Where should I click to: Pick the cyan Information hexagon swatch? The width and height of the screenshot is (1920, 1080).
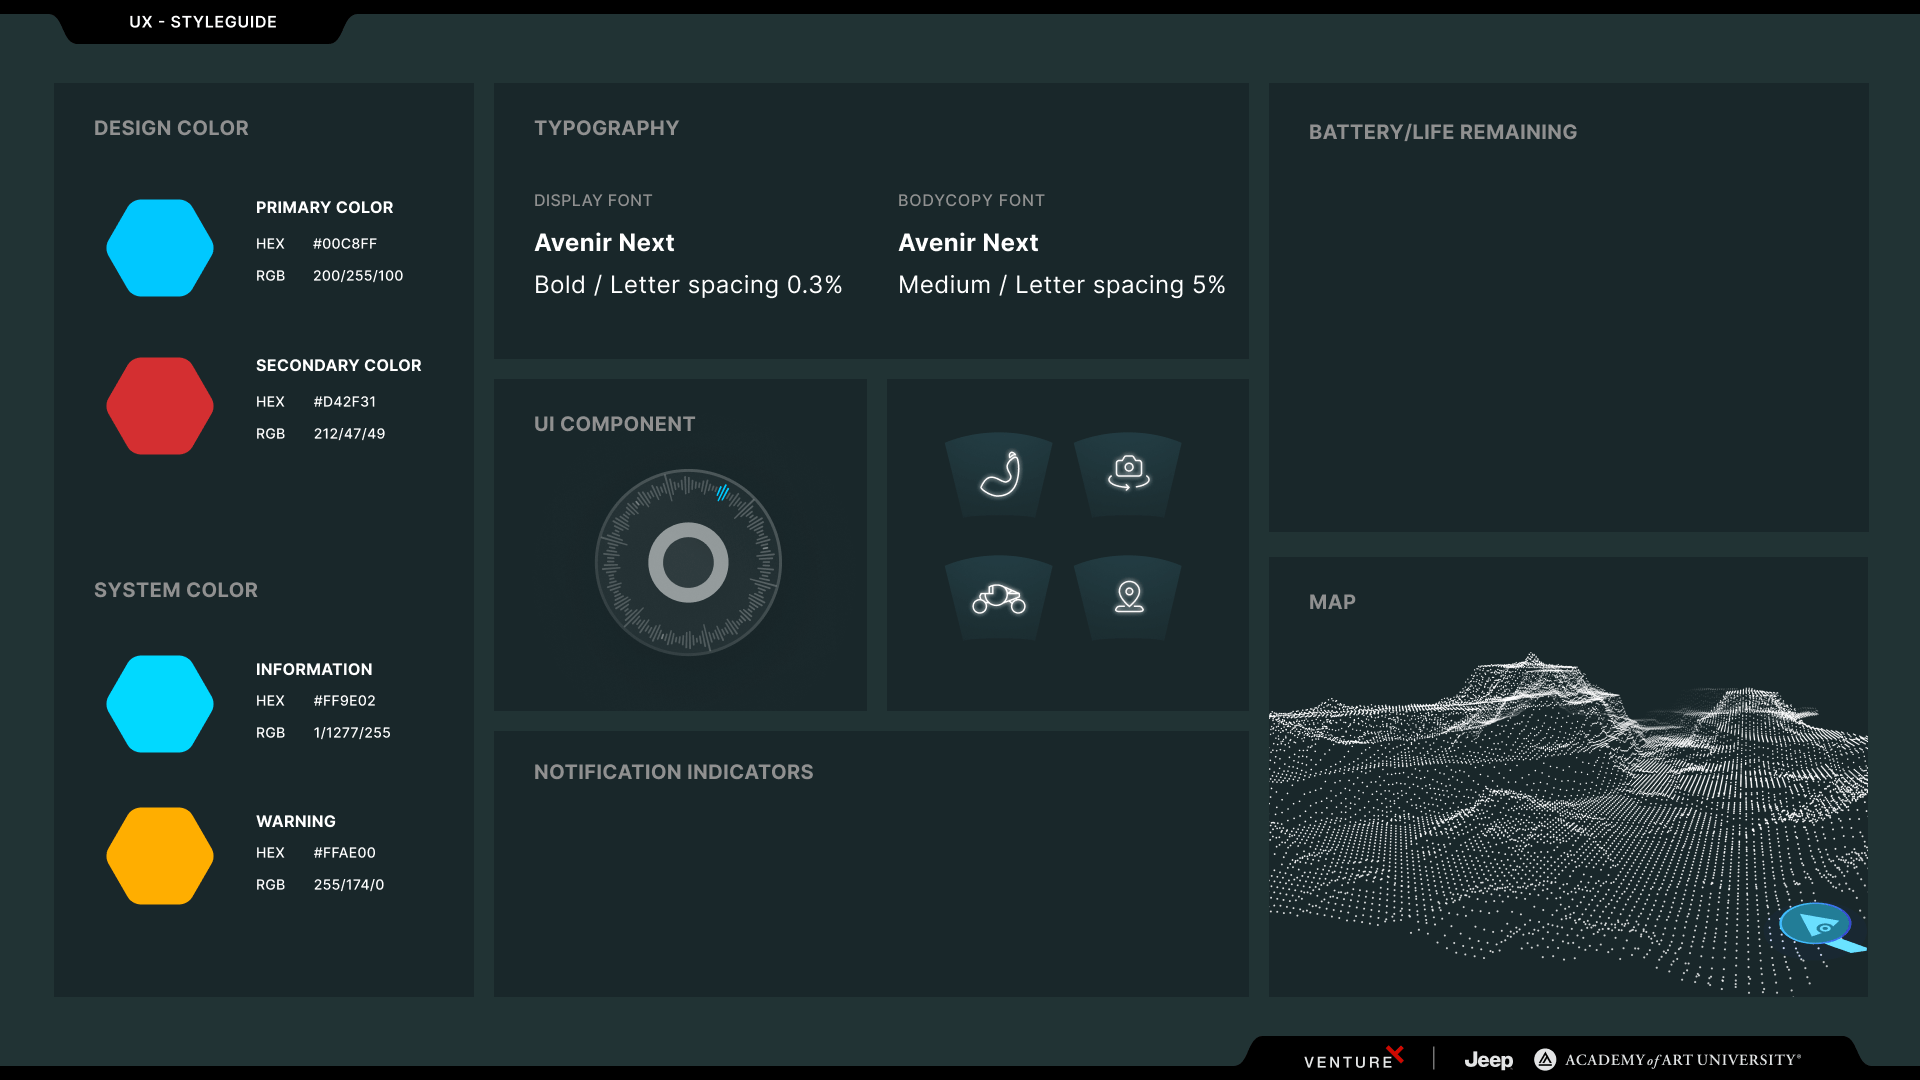[x=160, y=704]
